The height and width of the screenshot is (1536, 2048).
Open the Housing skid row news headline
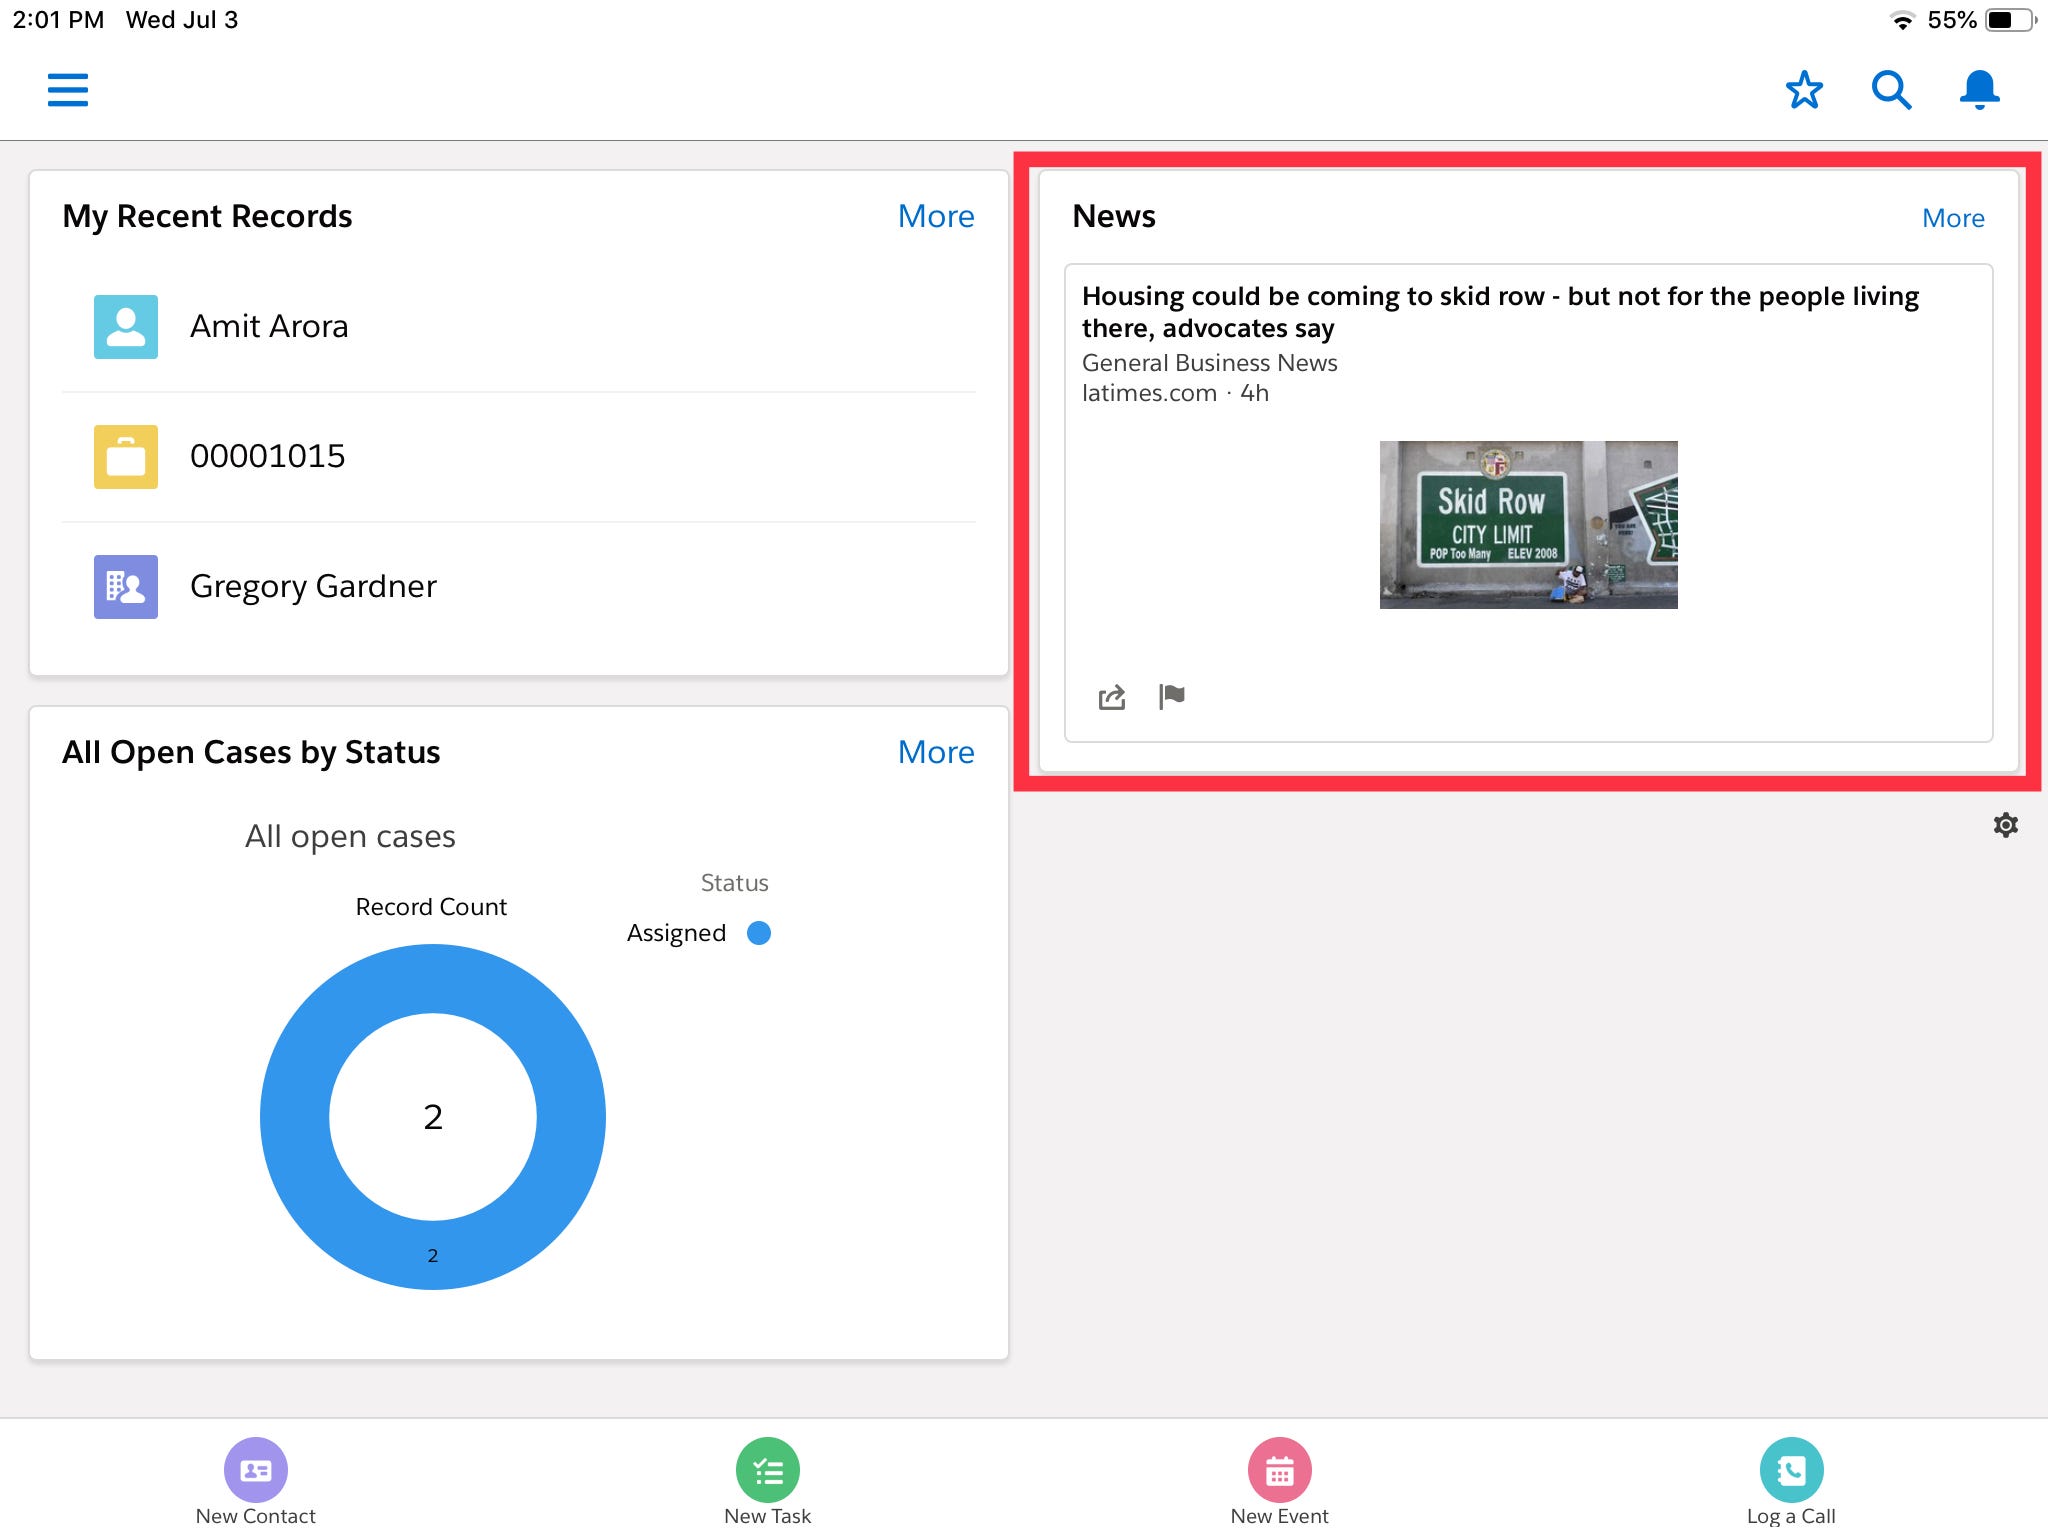click(x=1499, y=311)
